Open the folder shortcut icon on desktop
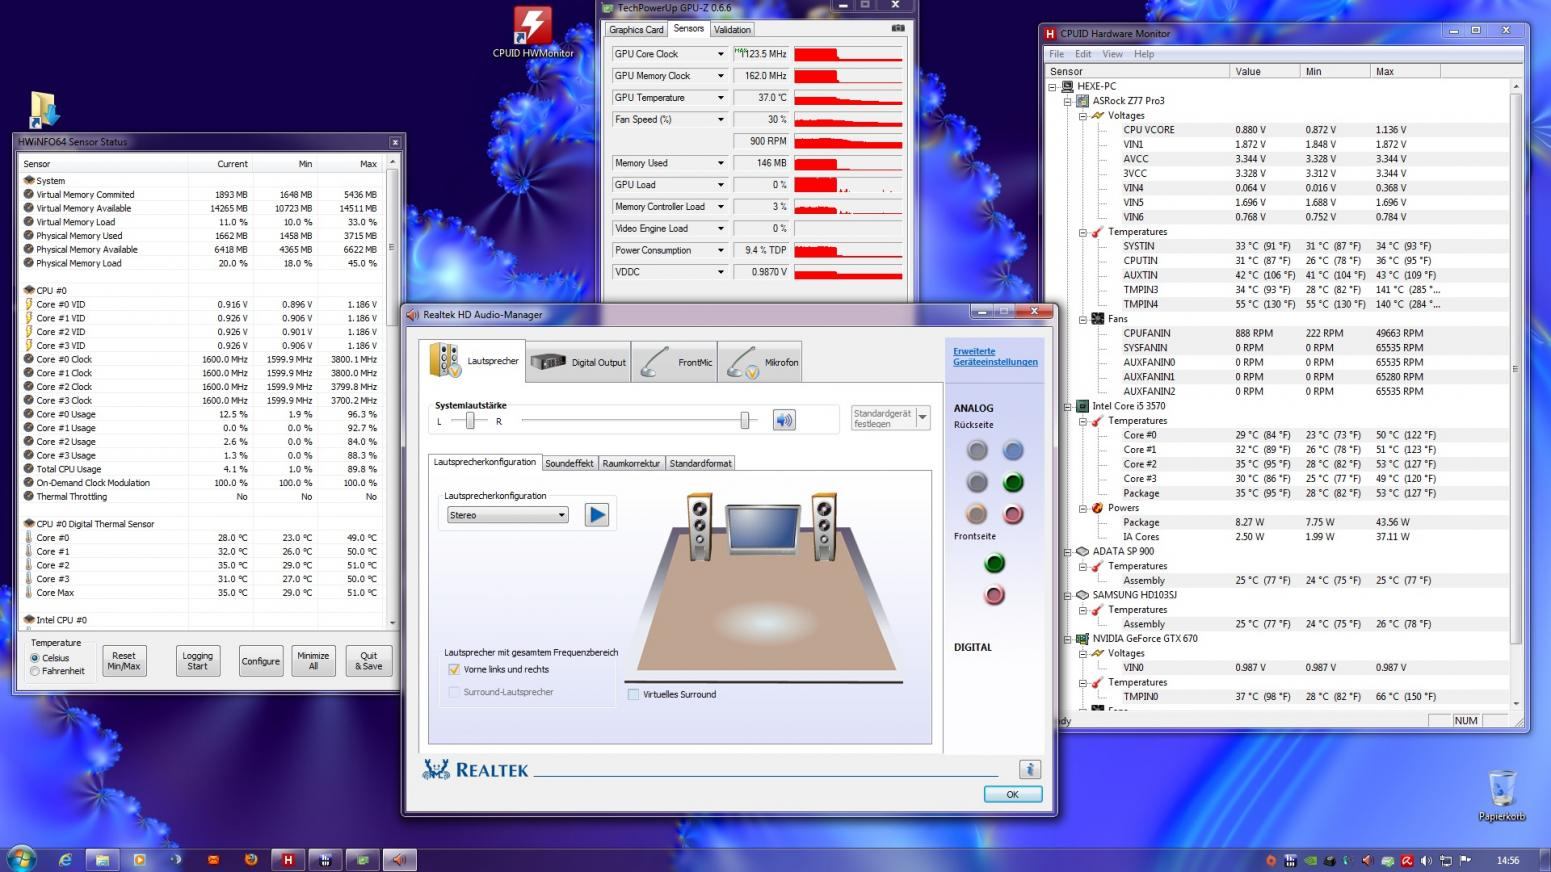The image size is (1551, 872). tap(43, 109)
